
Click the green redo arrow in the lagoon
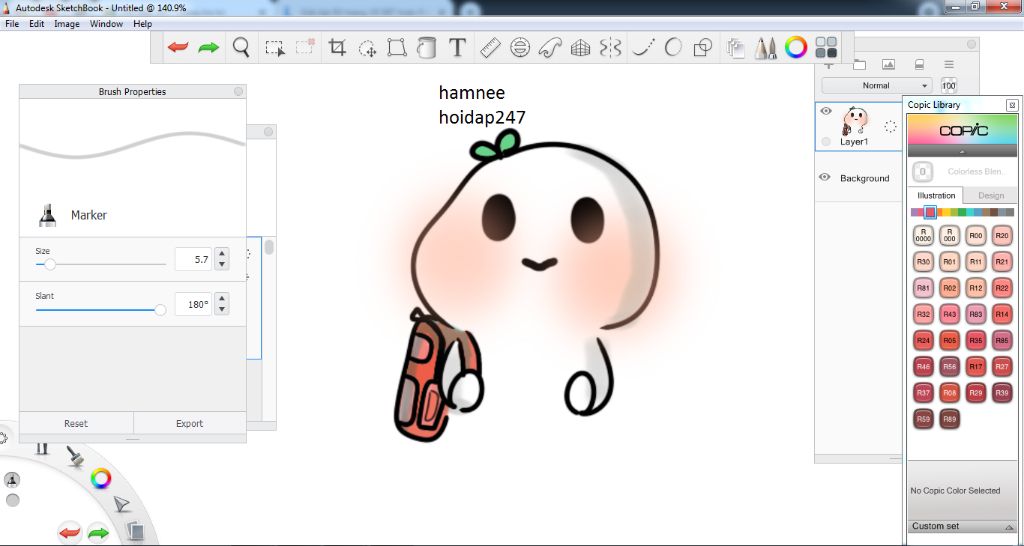click(x=99, y=532)
